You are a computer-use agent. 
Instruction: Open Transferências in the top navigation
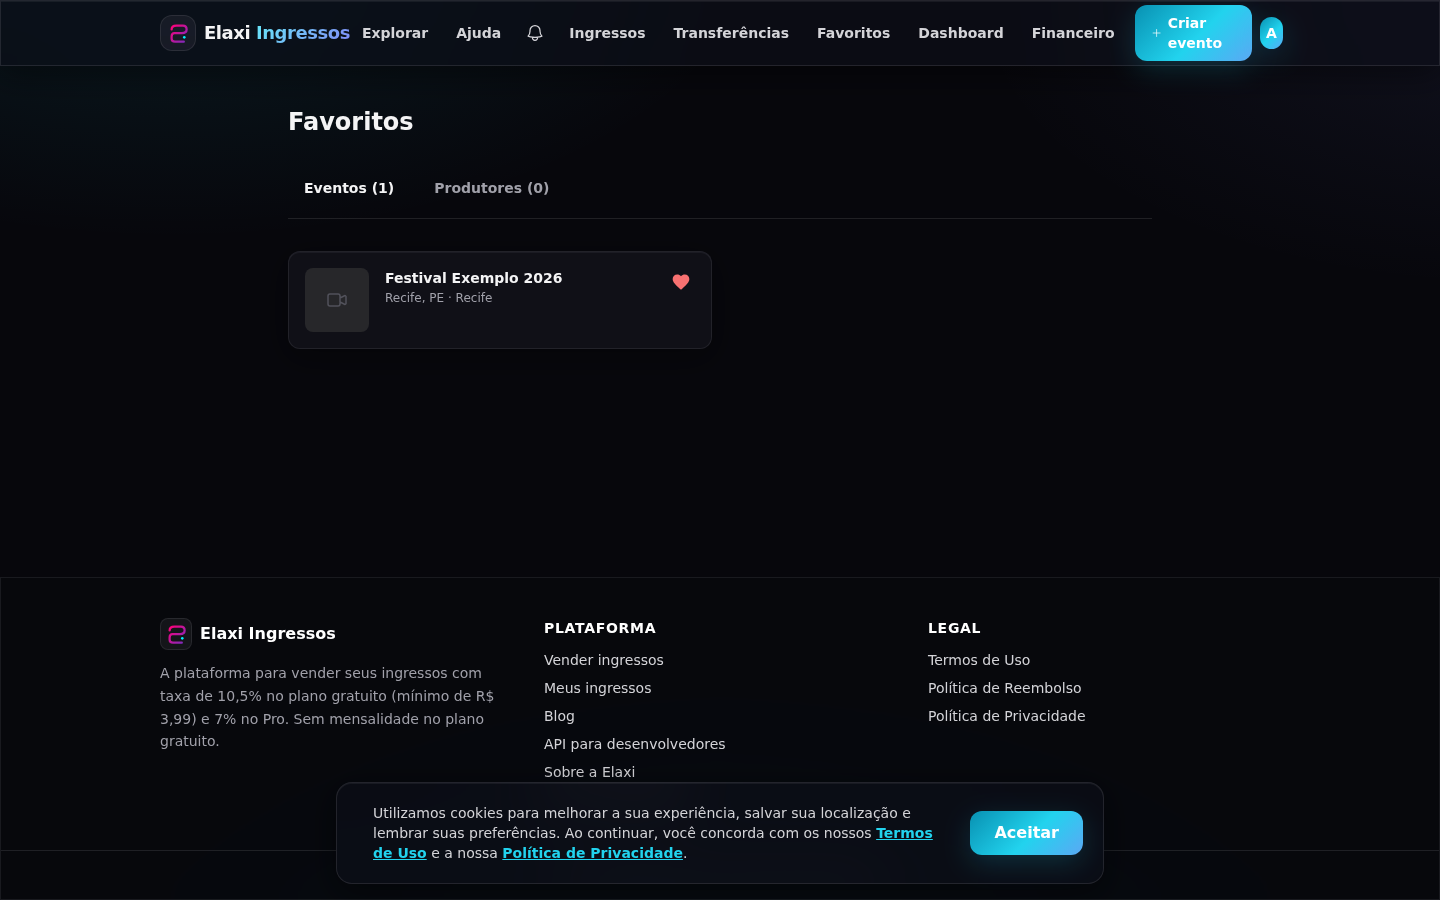tap(731, 33)
